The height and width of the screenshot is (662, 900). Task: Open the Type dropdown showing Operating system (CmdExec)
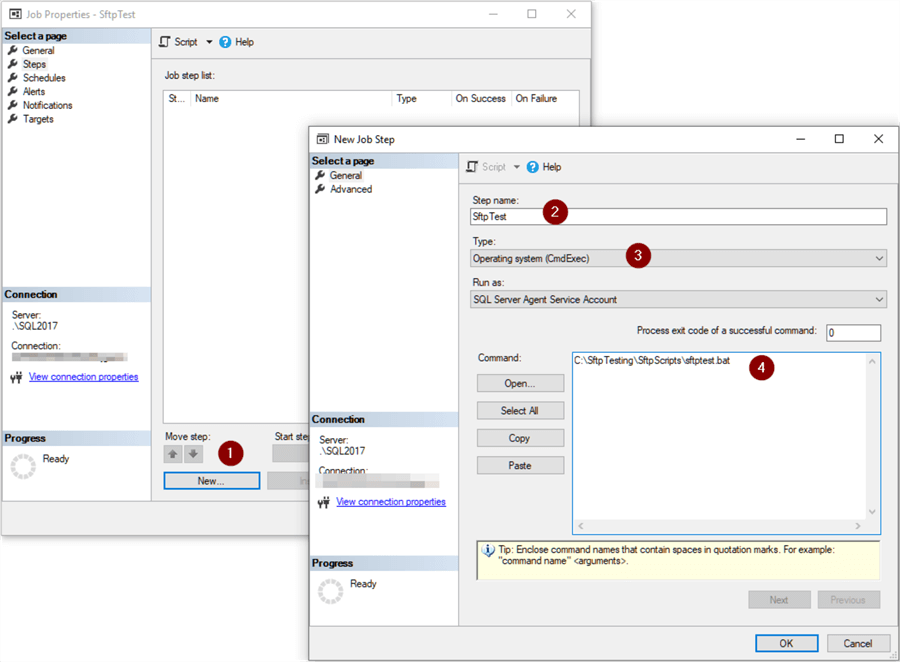[x=678, y=258]
